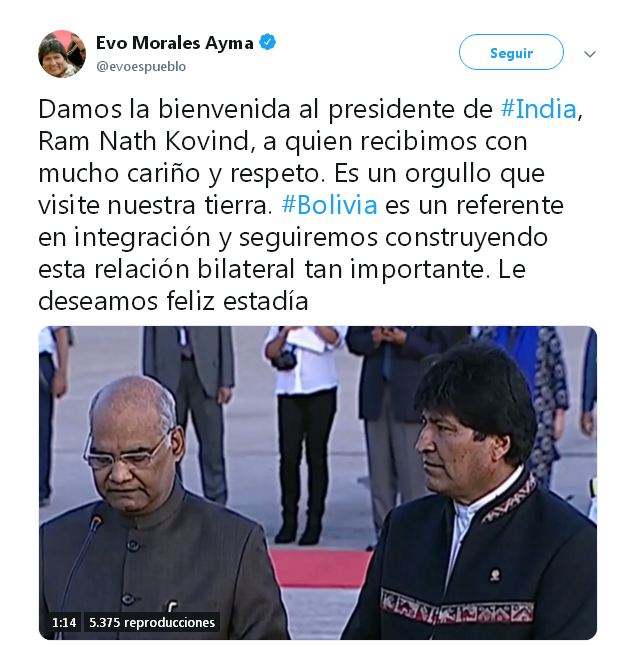Click the red carpet in the video frame
Screen dimensions: 636x647
click(x=322, y=568)
